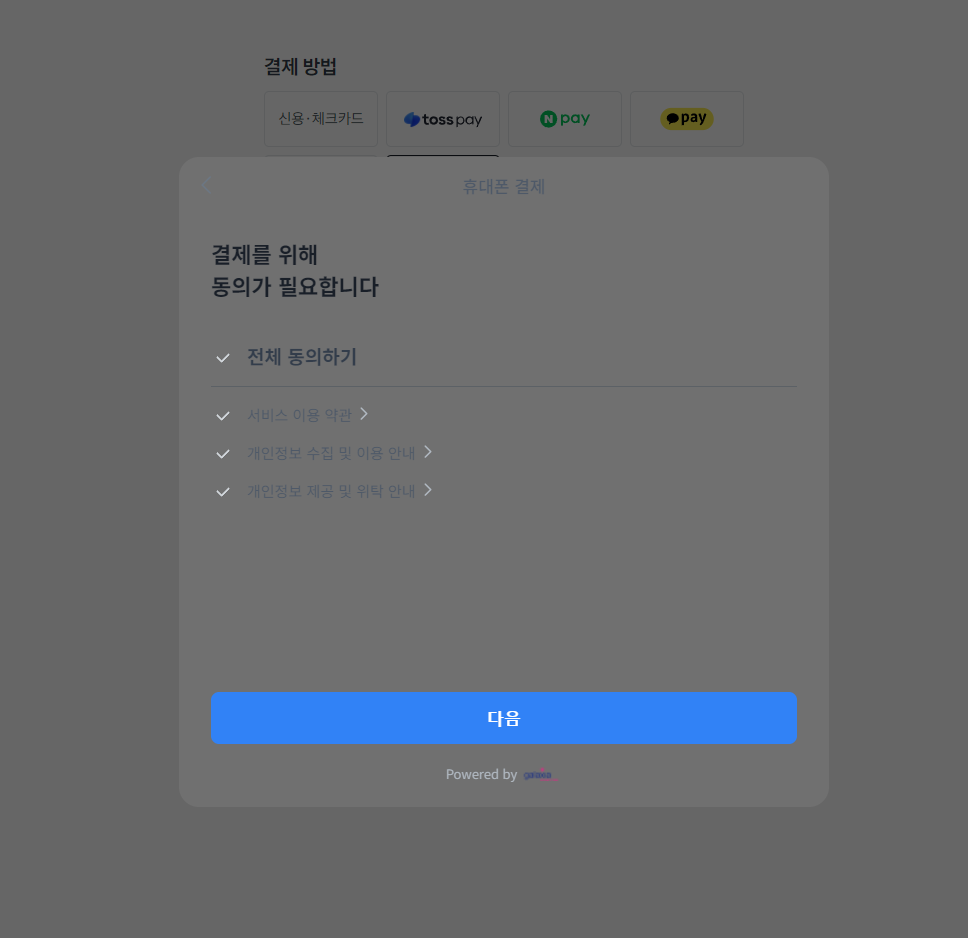968x938 pixels.
Task: Open 개인정보 수집 및 이용 안내 text link
Action: point(331,453)
